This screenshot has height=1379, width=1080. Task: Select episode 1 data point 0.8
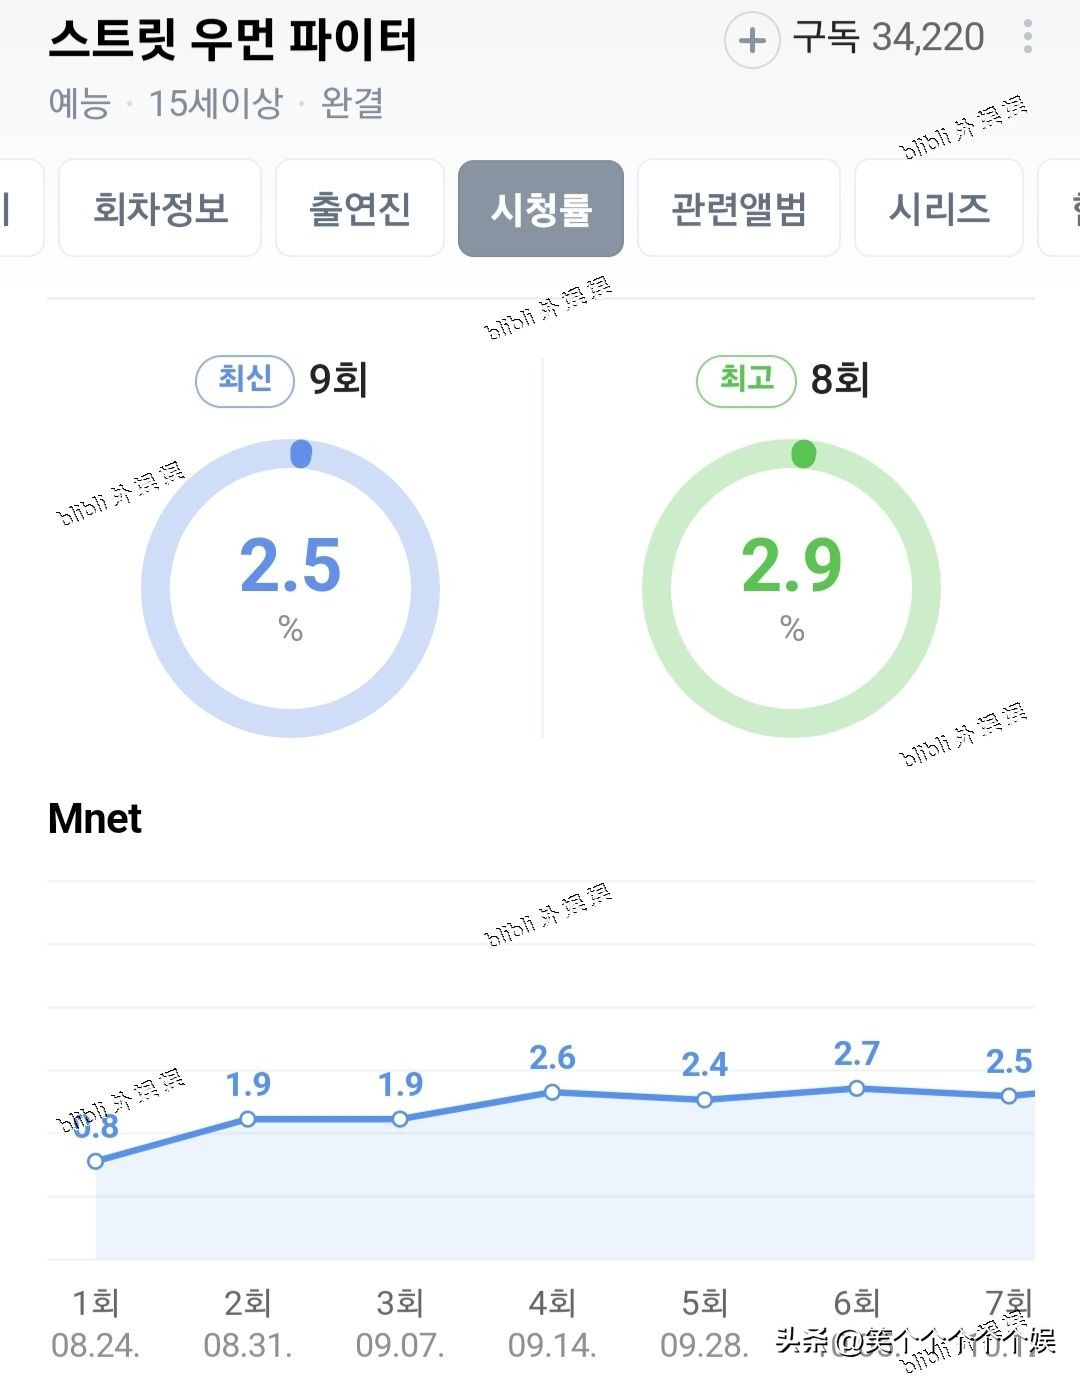point(96,1161)
